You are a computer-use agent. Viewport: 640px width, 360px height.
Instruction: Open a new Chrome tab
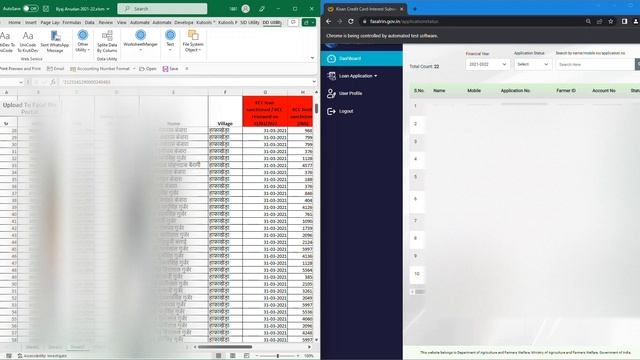pos(415,9)
